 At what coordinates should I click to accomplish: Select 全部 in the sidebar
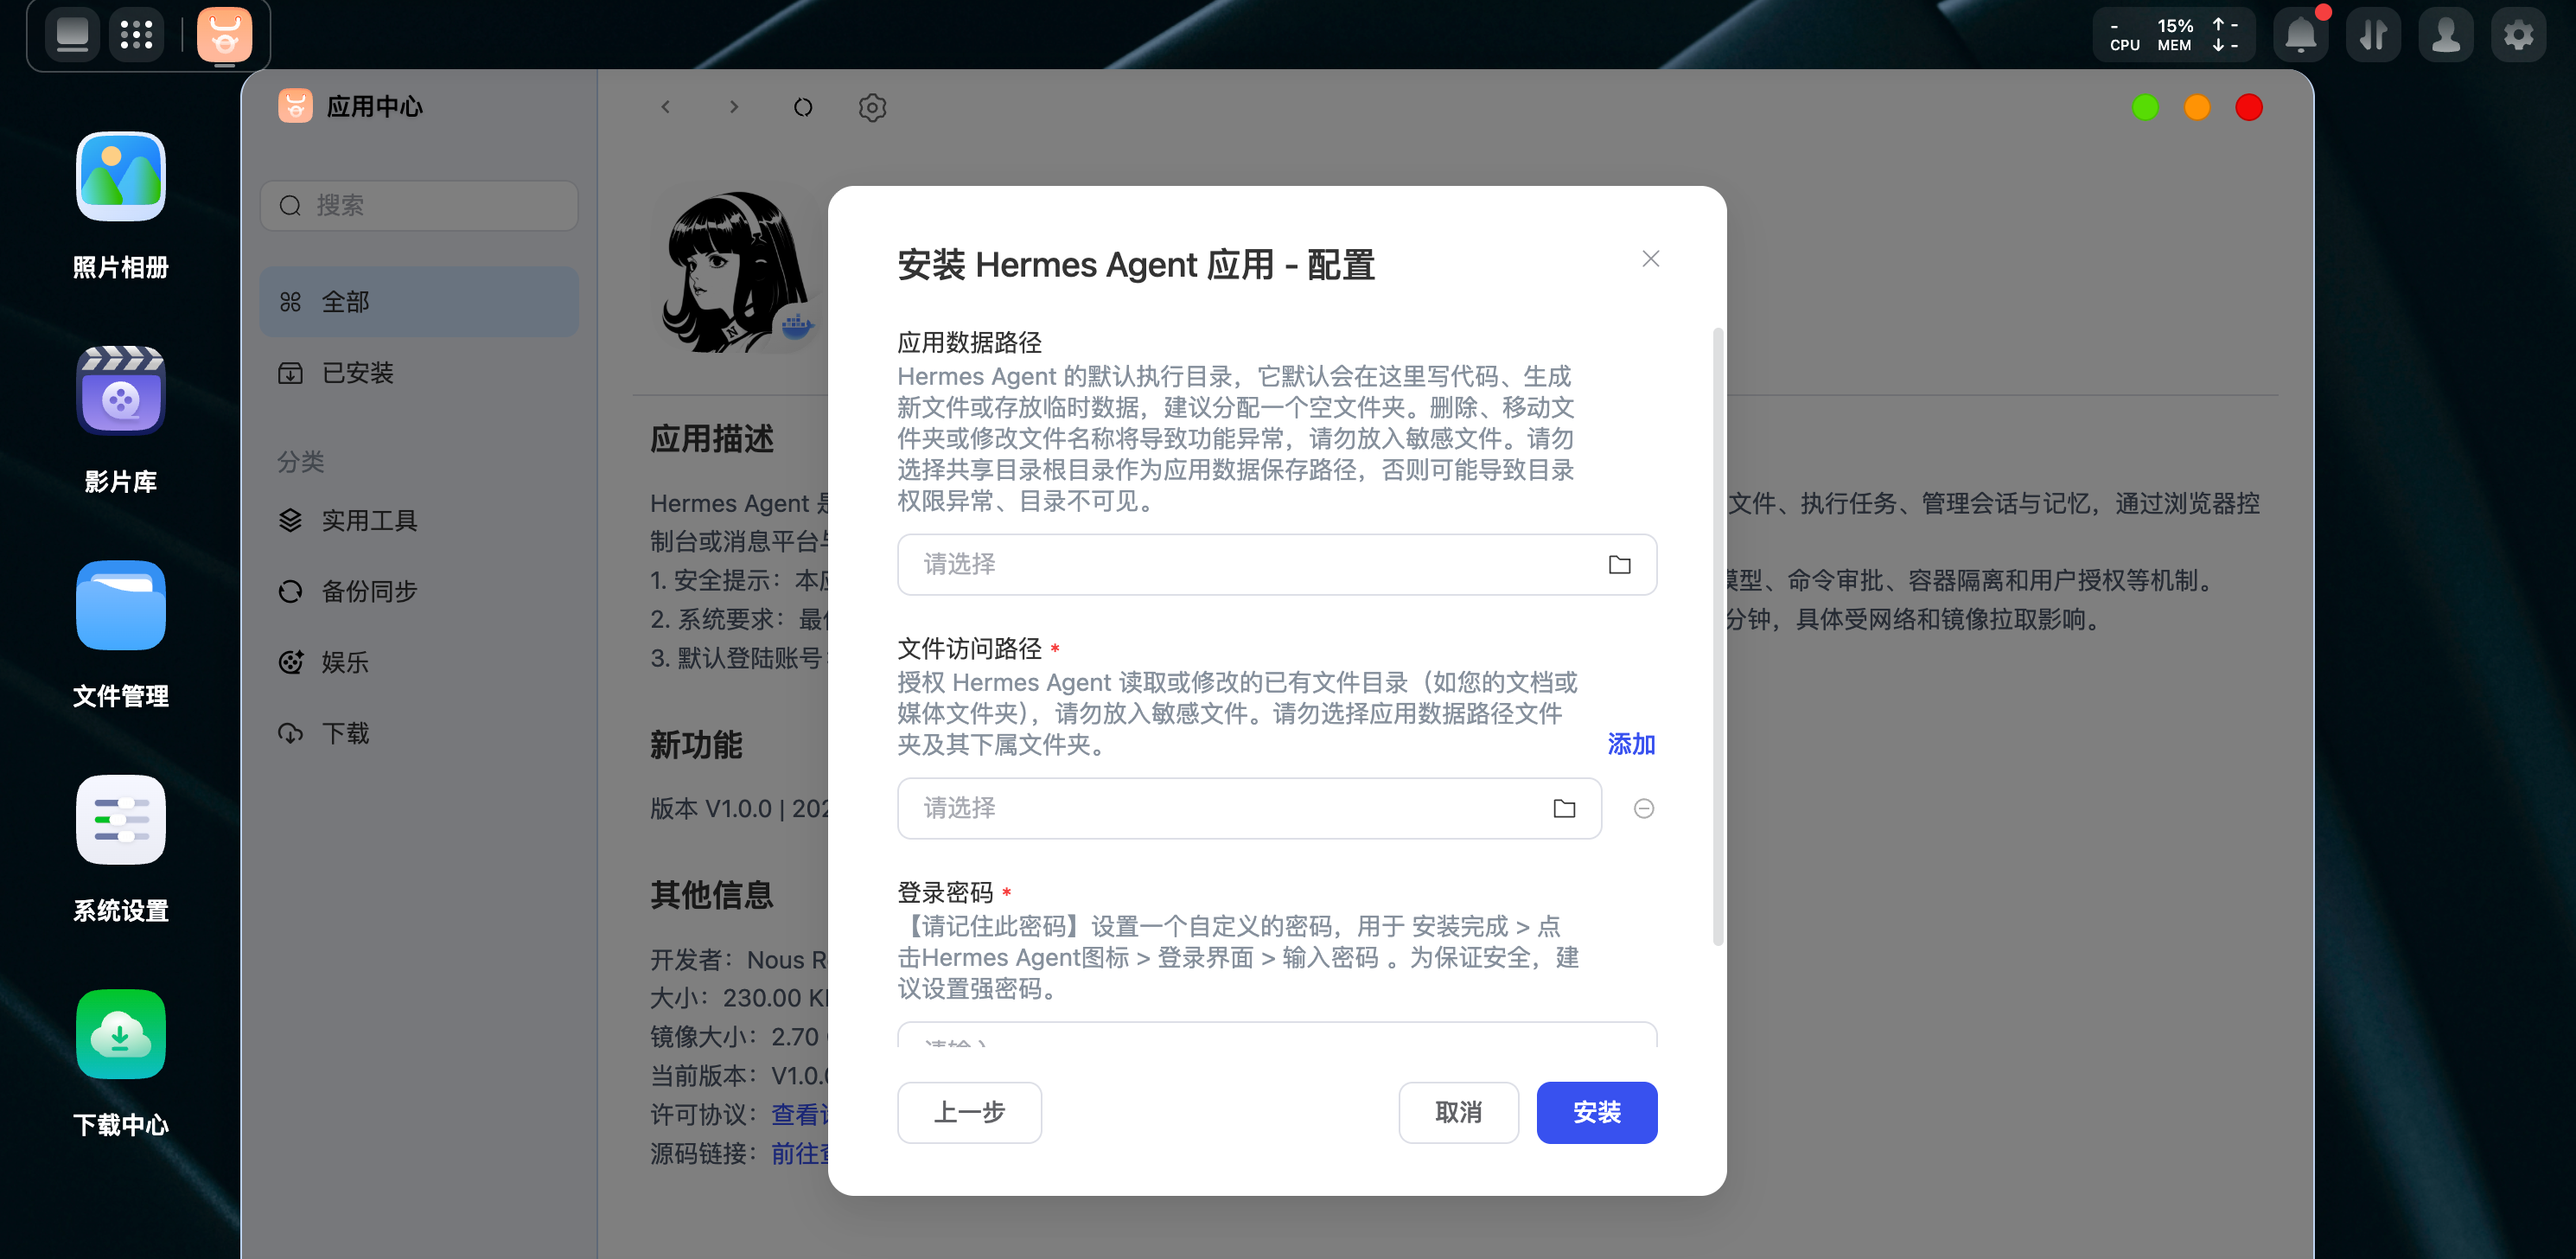(420, 302)
